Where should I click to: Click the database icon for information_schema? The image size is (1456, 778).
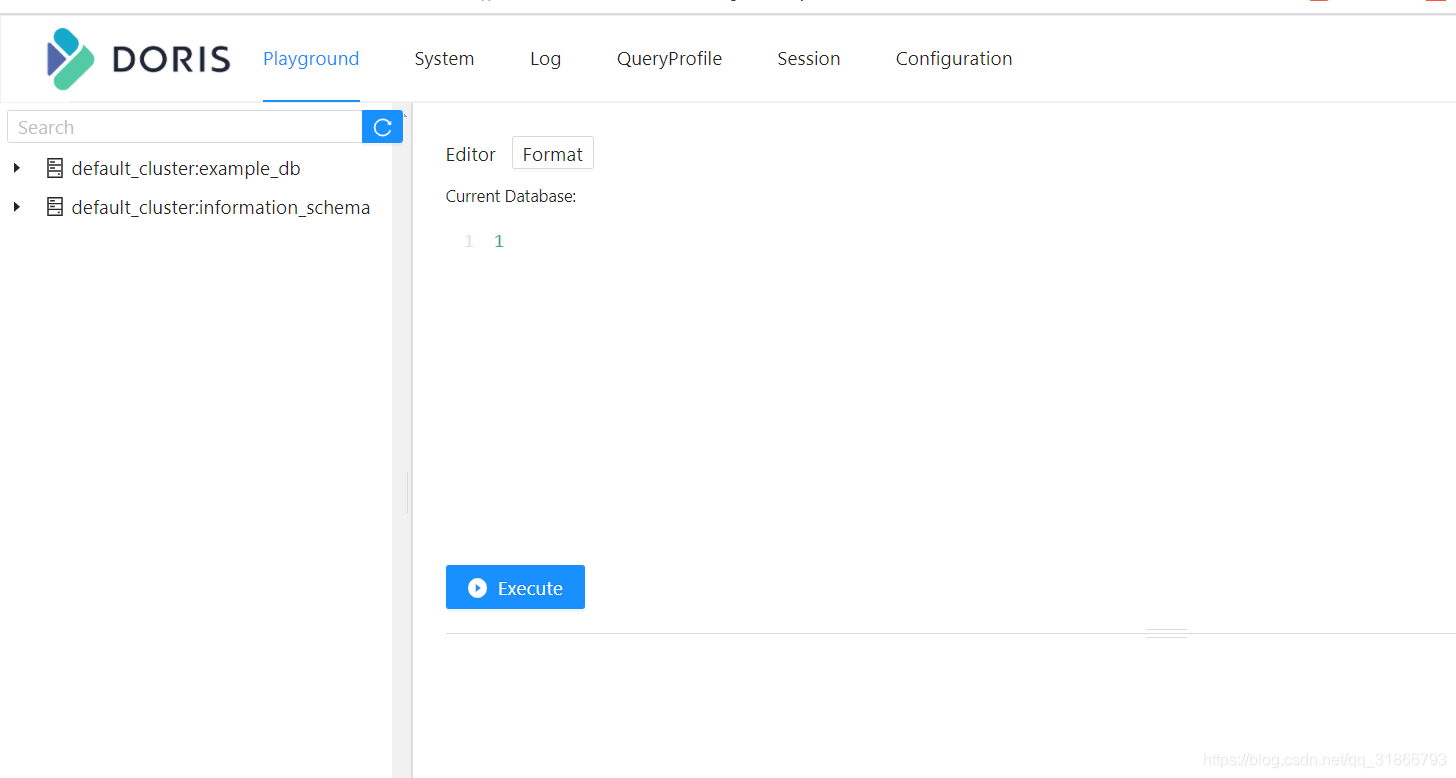pos(54,206)
